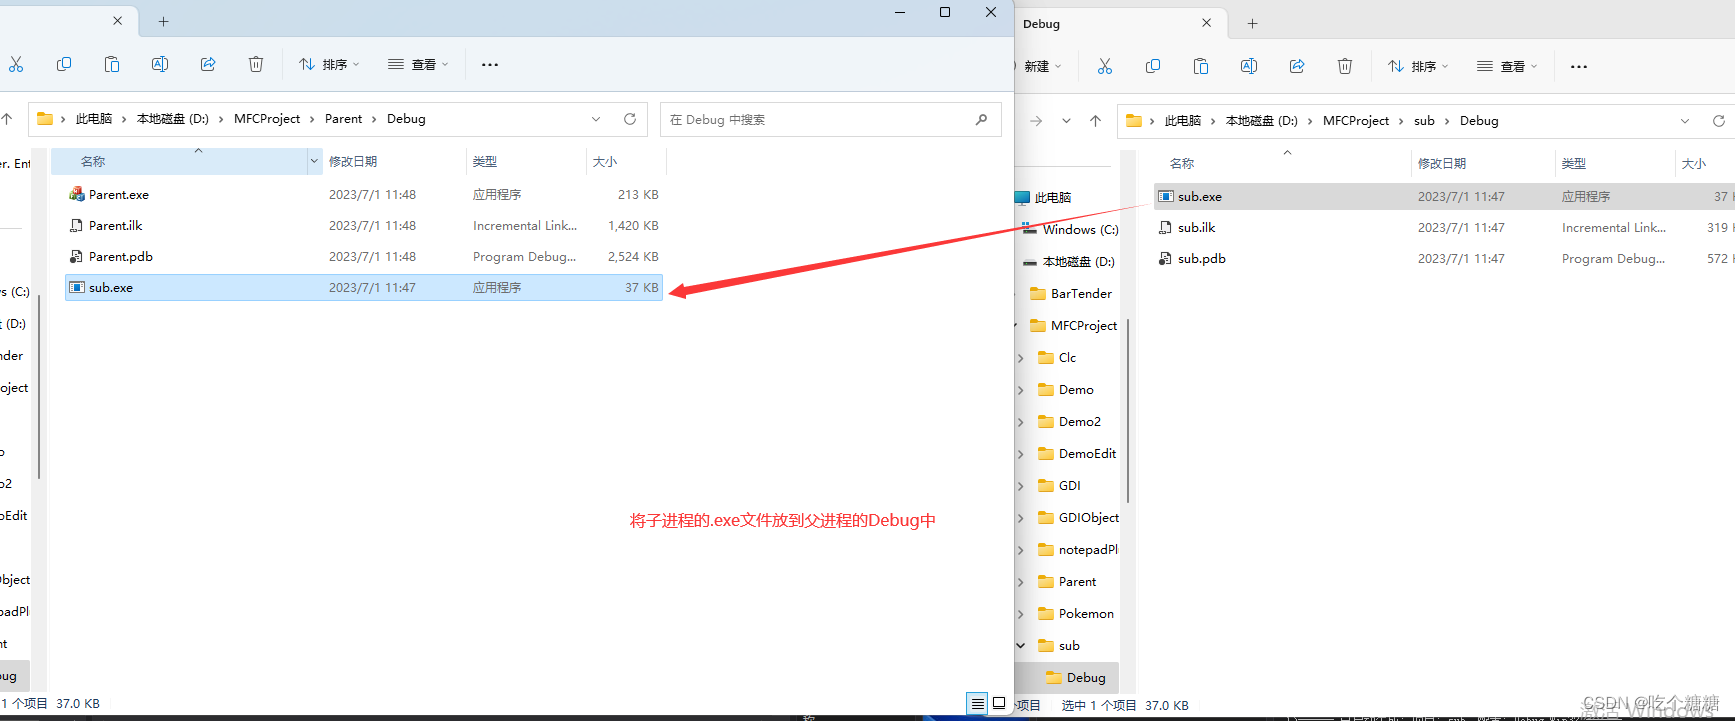Collapse the sub folder in navigation tree
Screen dimensions: 1735x721
coord(1021,646)
